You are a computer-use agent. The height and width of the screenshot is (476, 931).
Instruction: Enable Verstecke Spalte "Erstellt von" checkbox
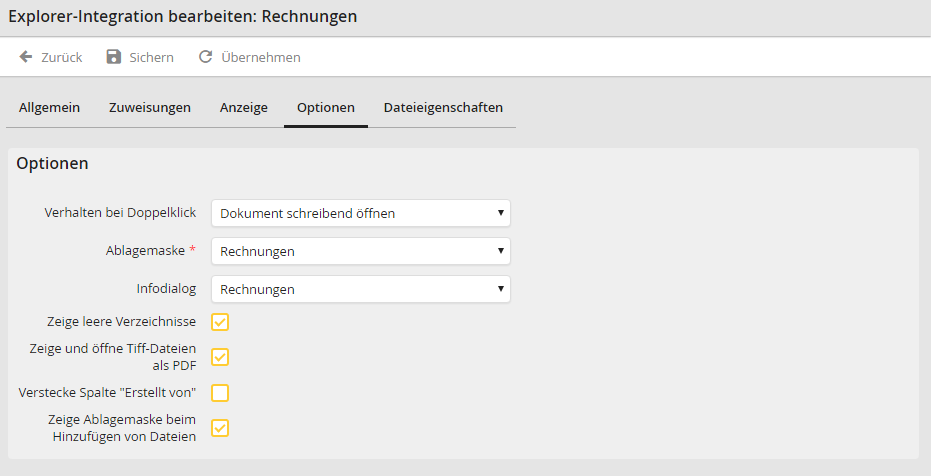[220, 392]
